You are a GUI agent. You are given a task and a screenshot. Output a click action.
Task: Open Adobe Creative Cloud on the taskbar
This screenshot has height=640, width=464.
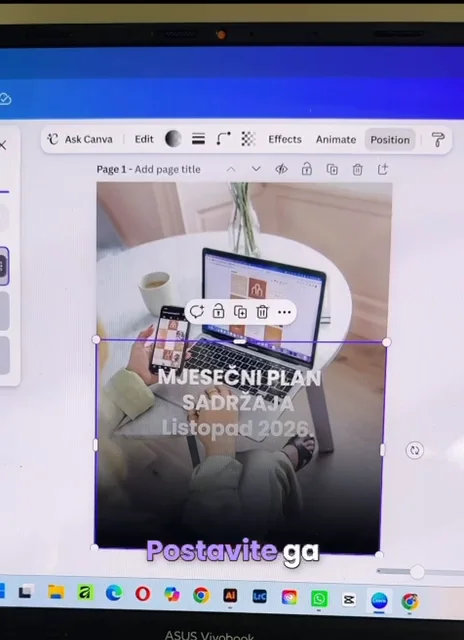[x=289, y=598]
